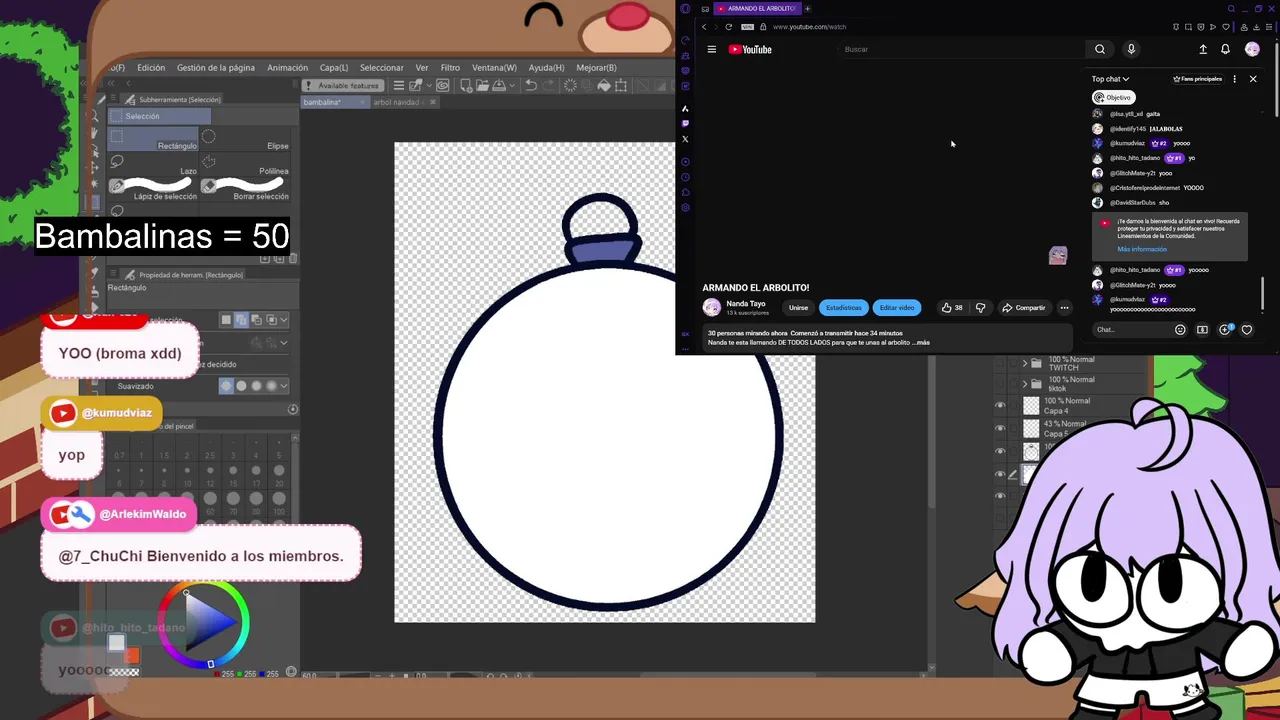Open the Gestión de la página menu
This screenshot has width=1280, height=720.
(216, 68)
